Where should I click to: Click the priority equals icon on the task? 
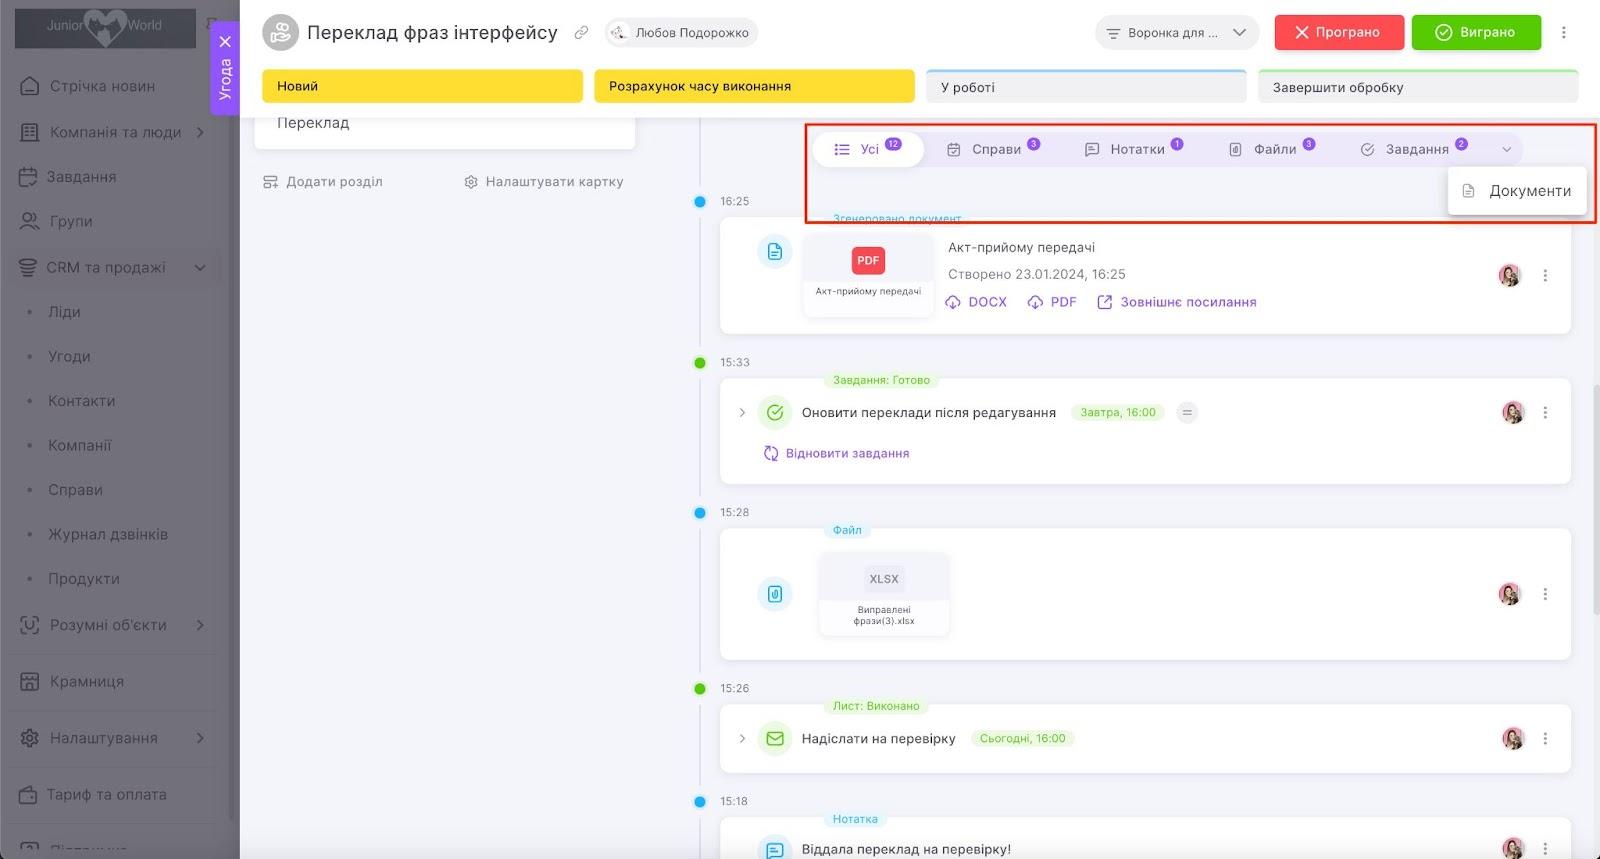point(1187,412)
